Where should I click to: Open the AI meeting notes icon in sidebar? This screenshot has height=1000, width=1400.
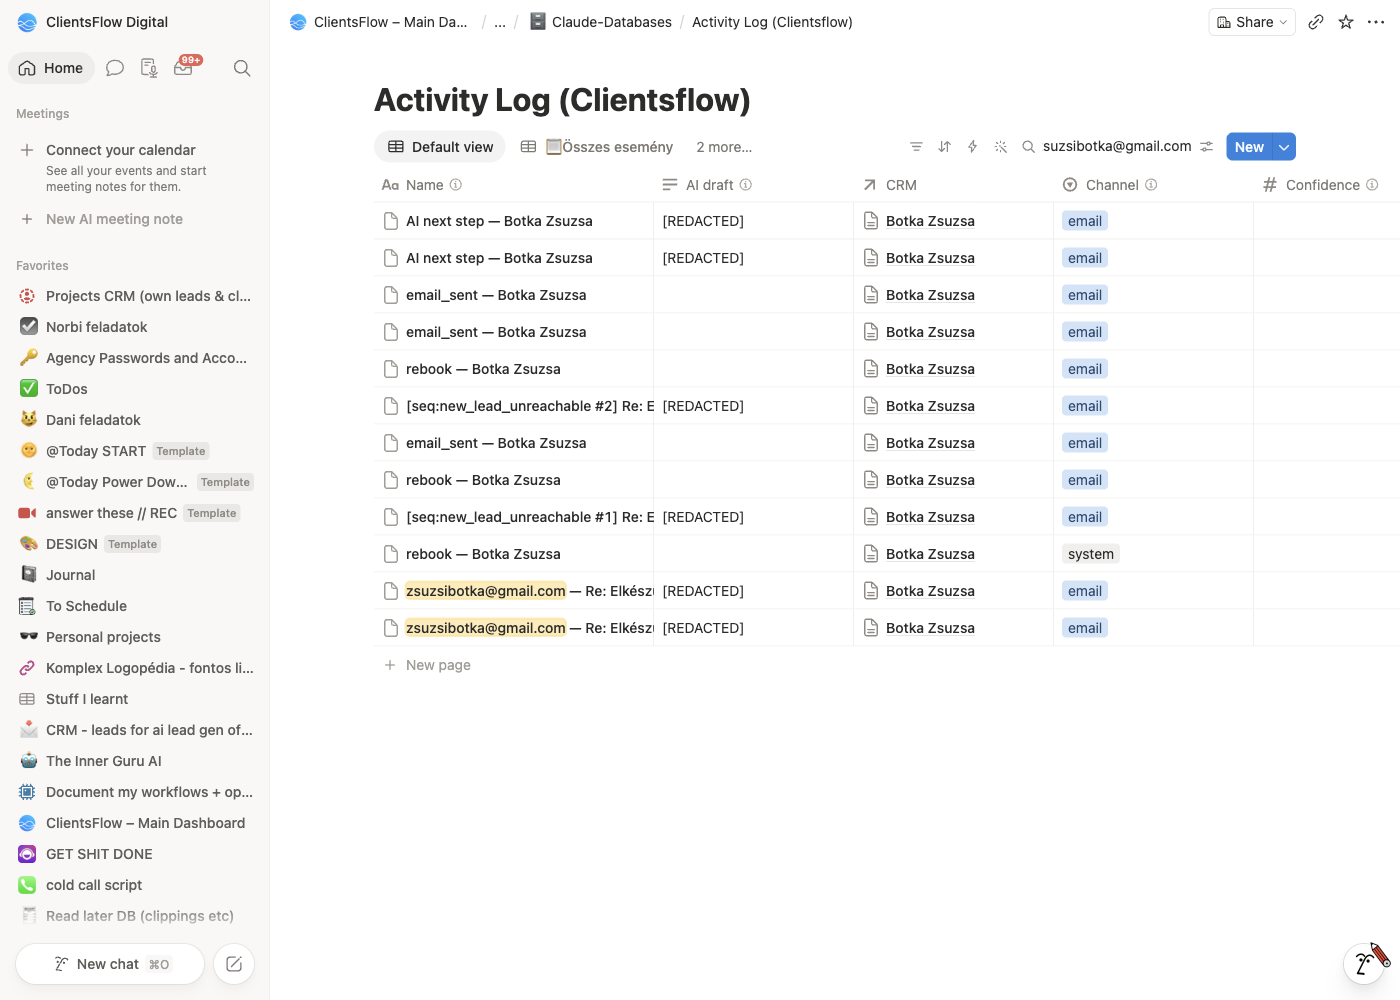(x=149, y=68)
